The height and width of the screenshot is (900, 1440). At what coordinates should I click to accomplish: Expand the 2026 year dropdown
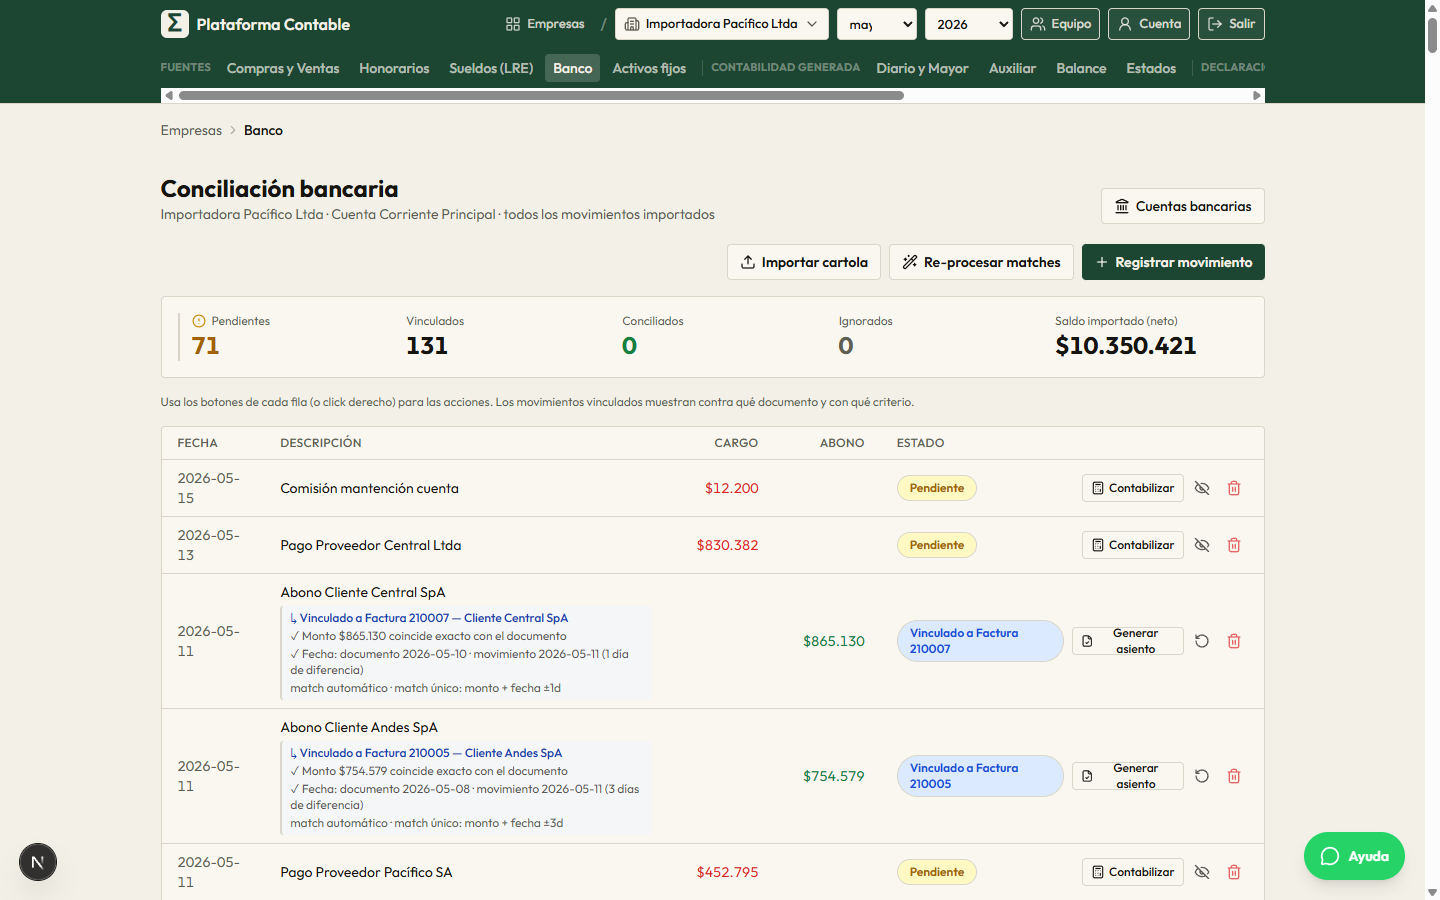969,24
